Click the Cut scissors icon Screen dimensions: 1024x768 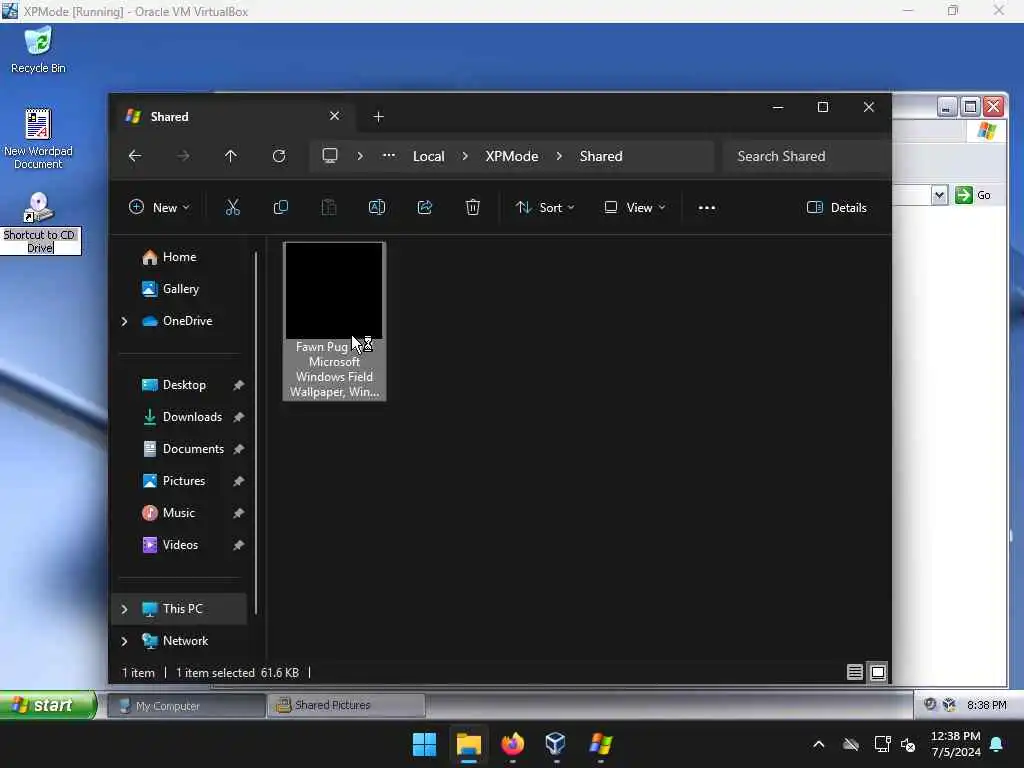232,208
